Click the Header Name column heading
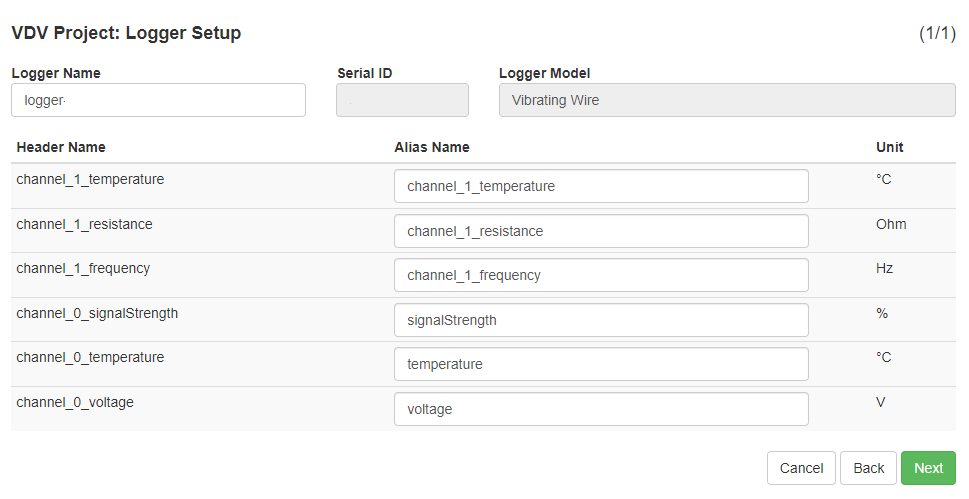 pyautogui.click(x=61, y=147)
